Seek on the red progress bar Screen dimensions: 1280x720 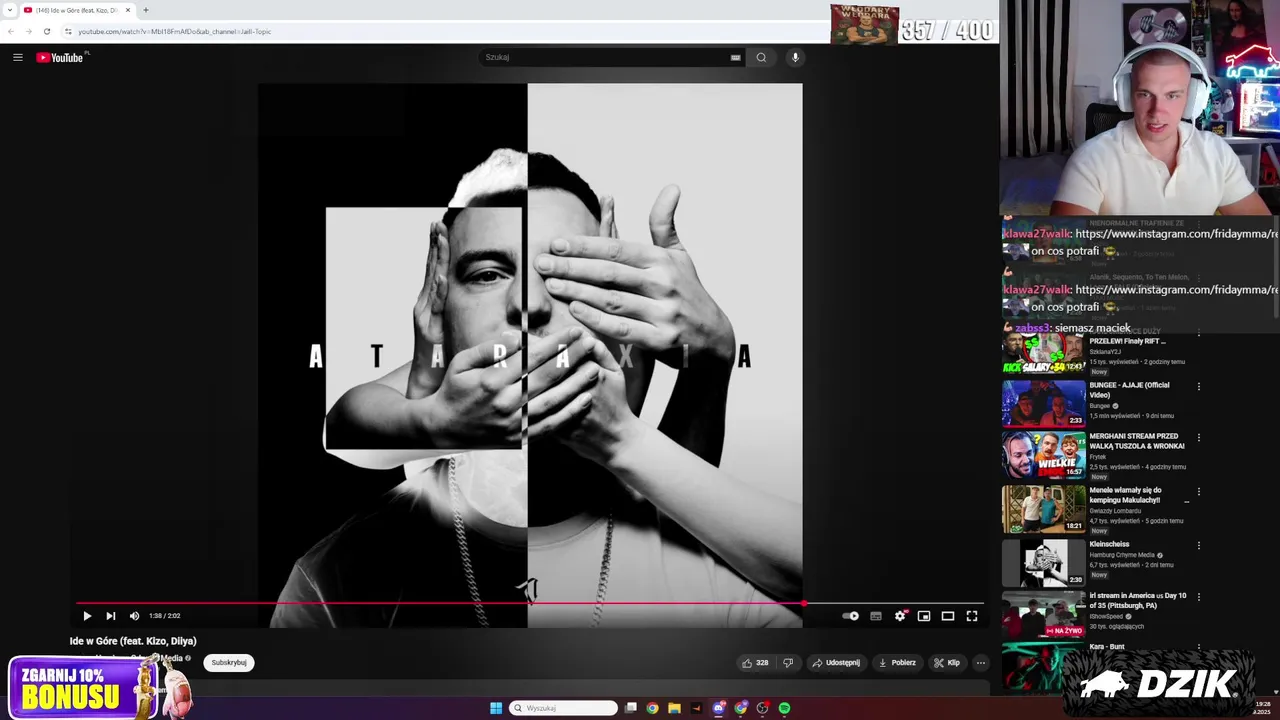point(529,603)
